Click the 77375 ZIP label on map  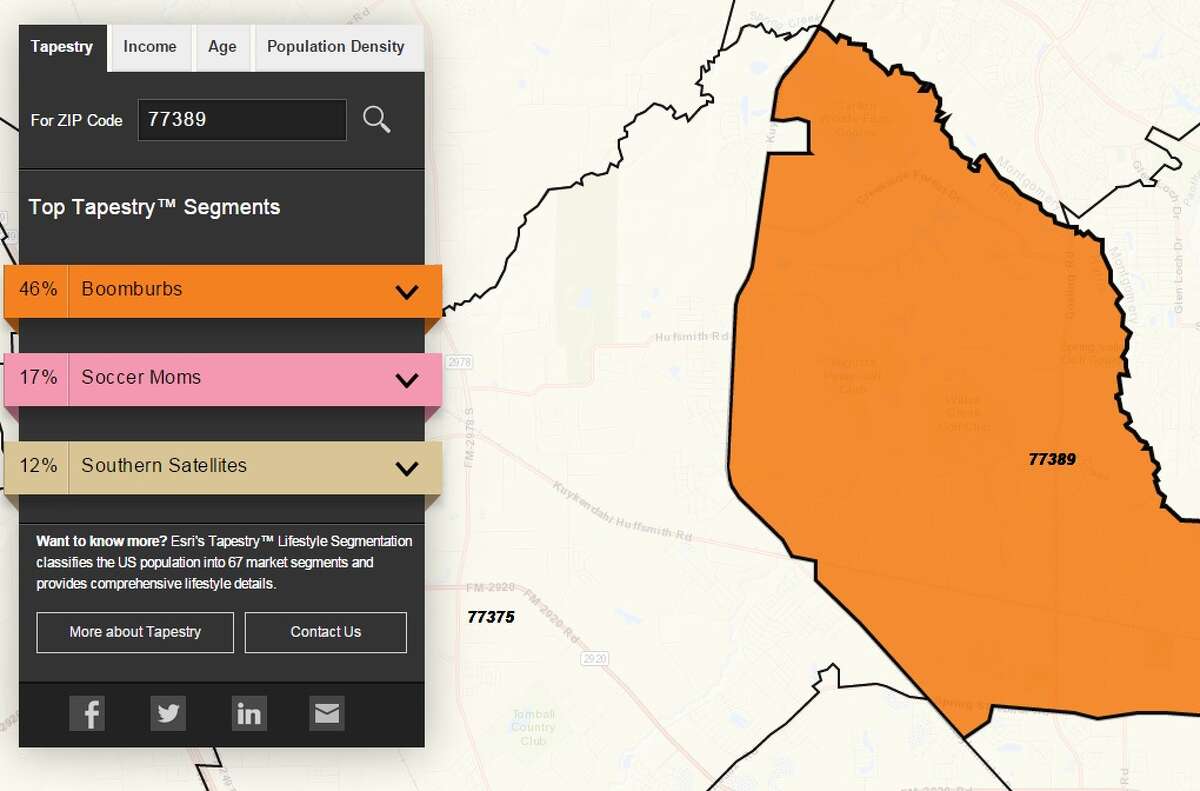click(x=491, y=617)
